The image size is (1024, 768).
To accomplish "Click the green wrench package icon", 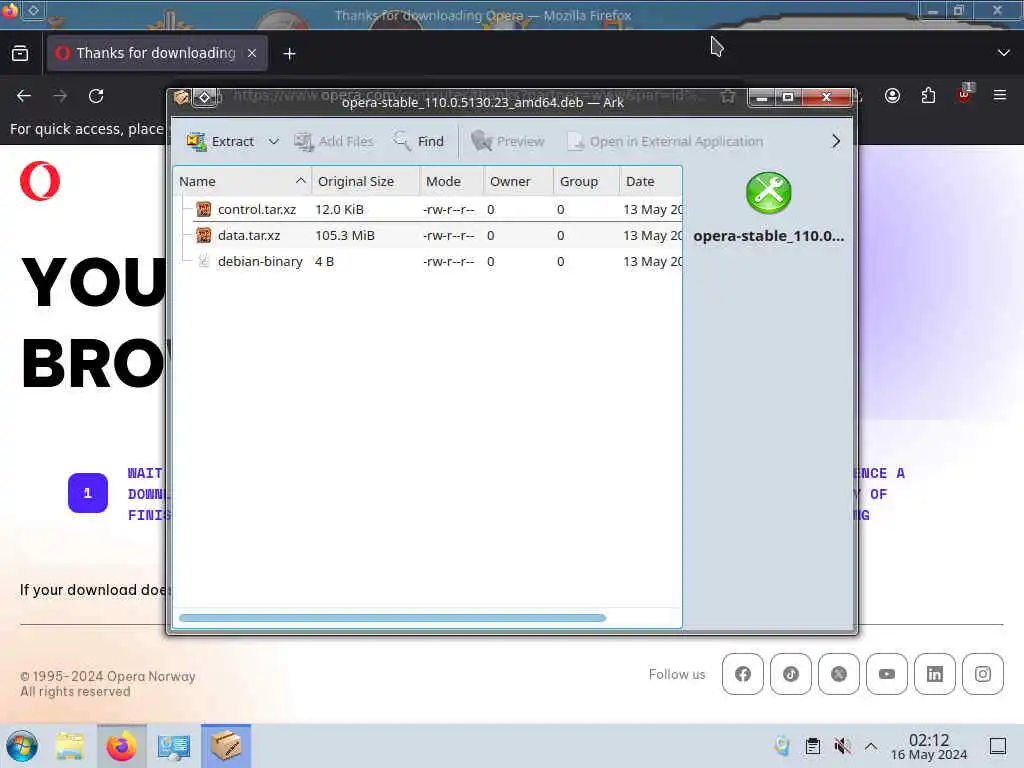I will [769, 193].
